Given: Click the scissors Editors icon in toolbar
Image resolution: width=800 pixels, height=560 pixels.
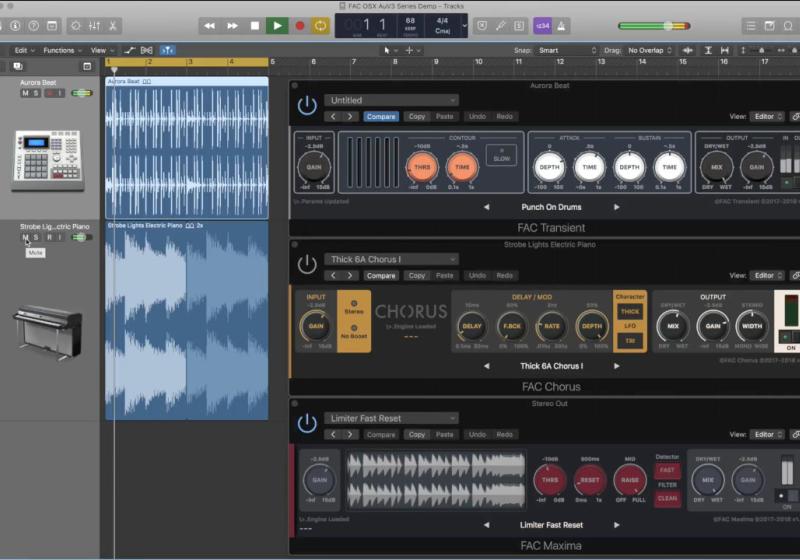Looking at the screenshot, I should tap(113, 26).
